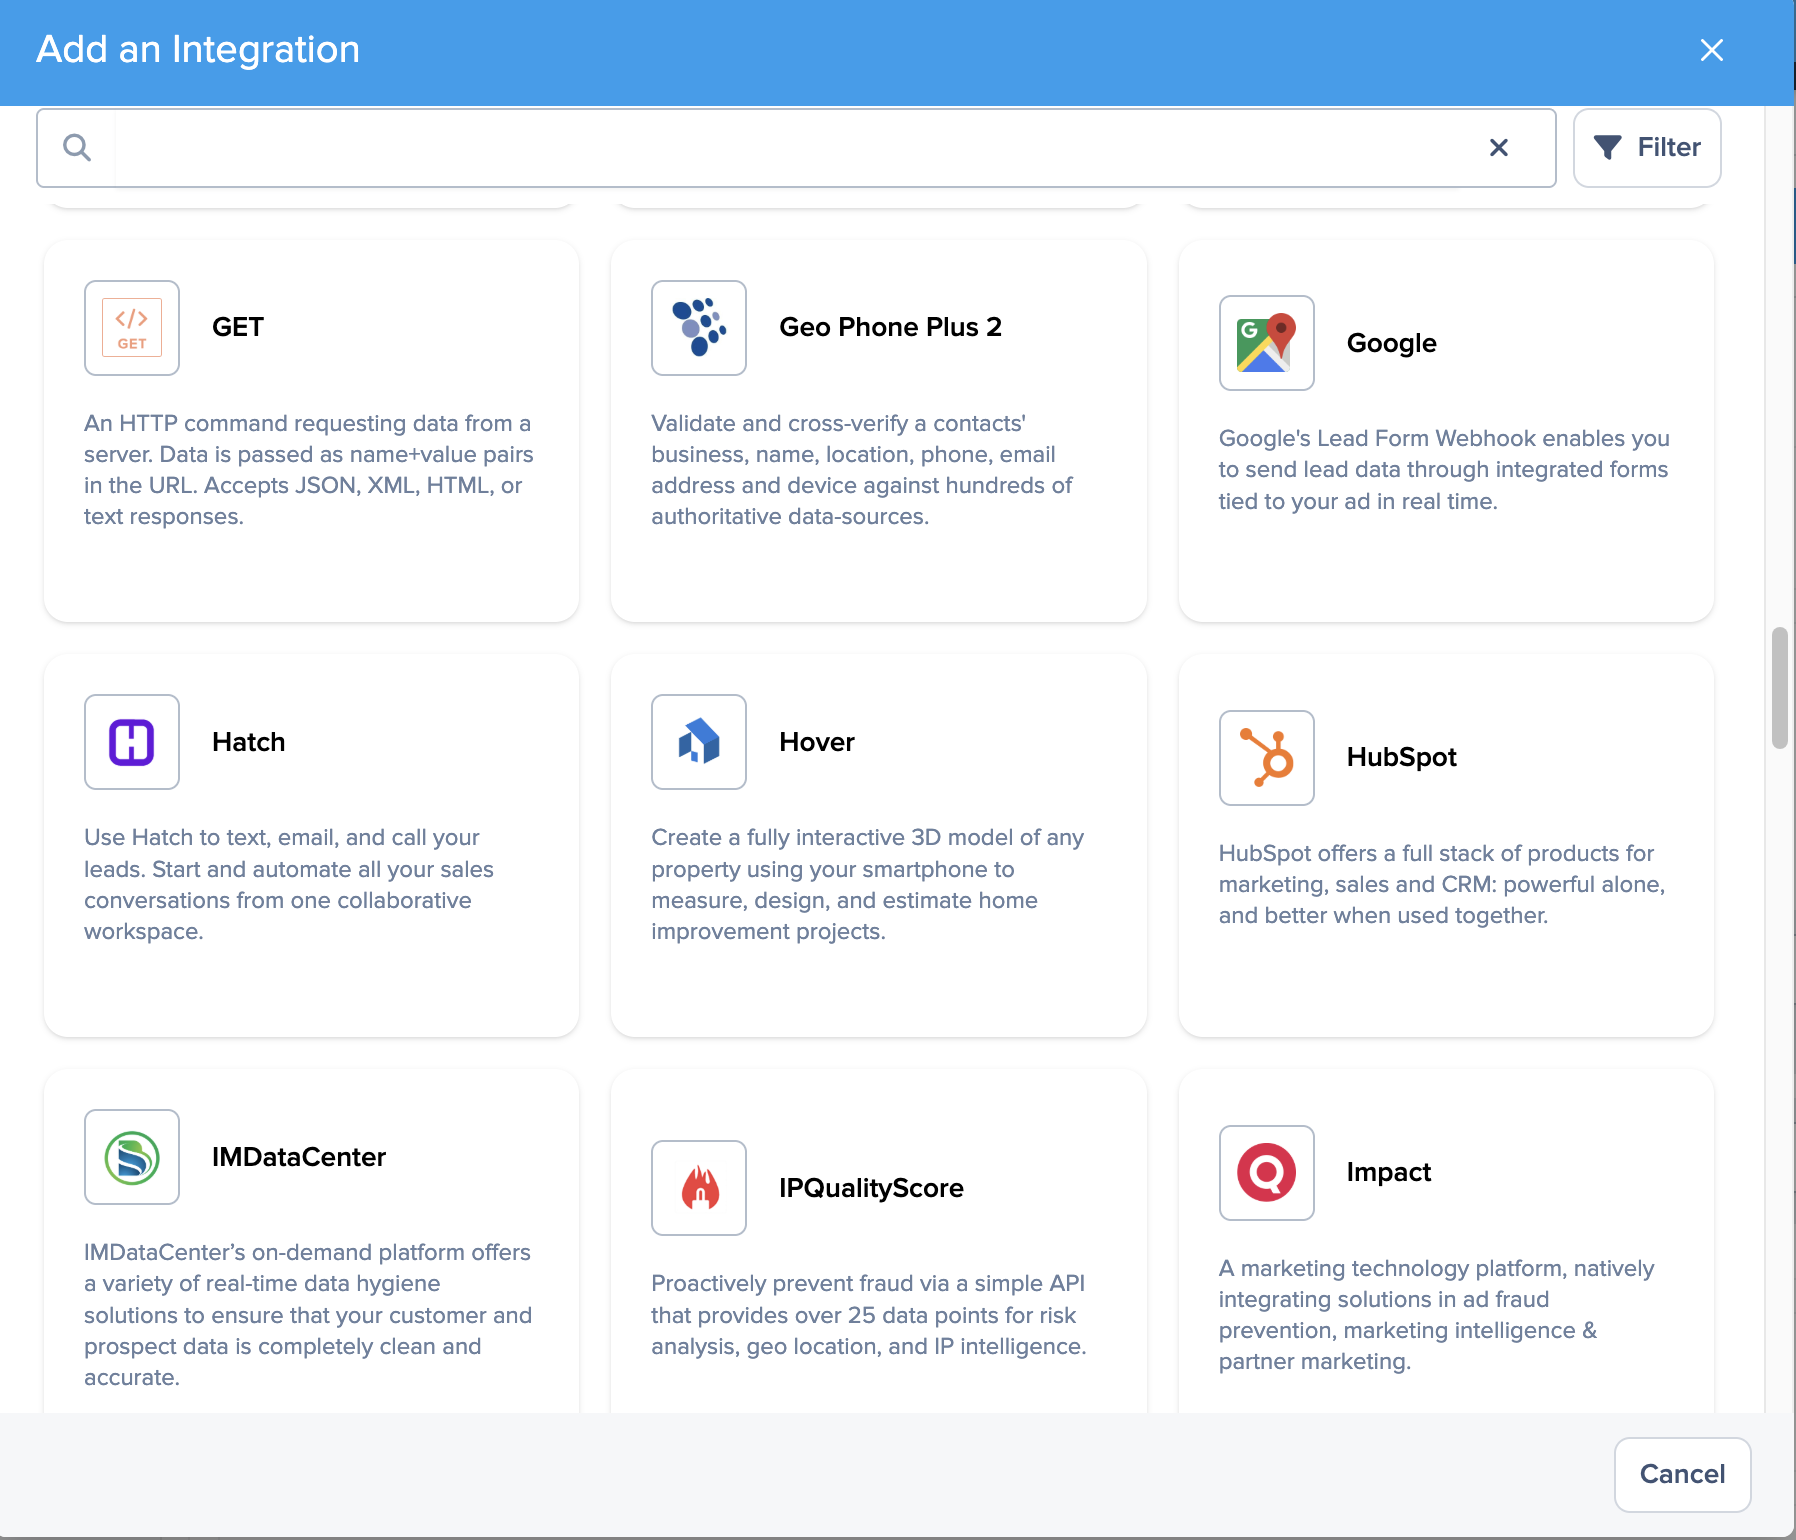The height and width of the screenshot is (1540, 1796).
Task: Select the Geo Phone Plus 2 logo
Action: point(699,328)
